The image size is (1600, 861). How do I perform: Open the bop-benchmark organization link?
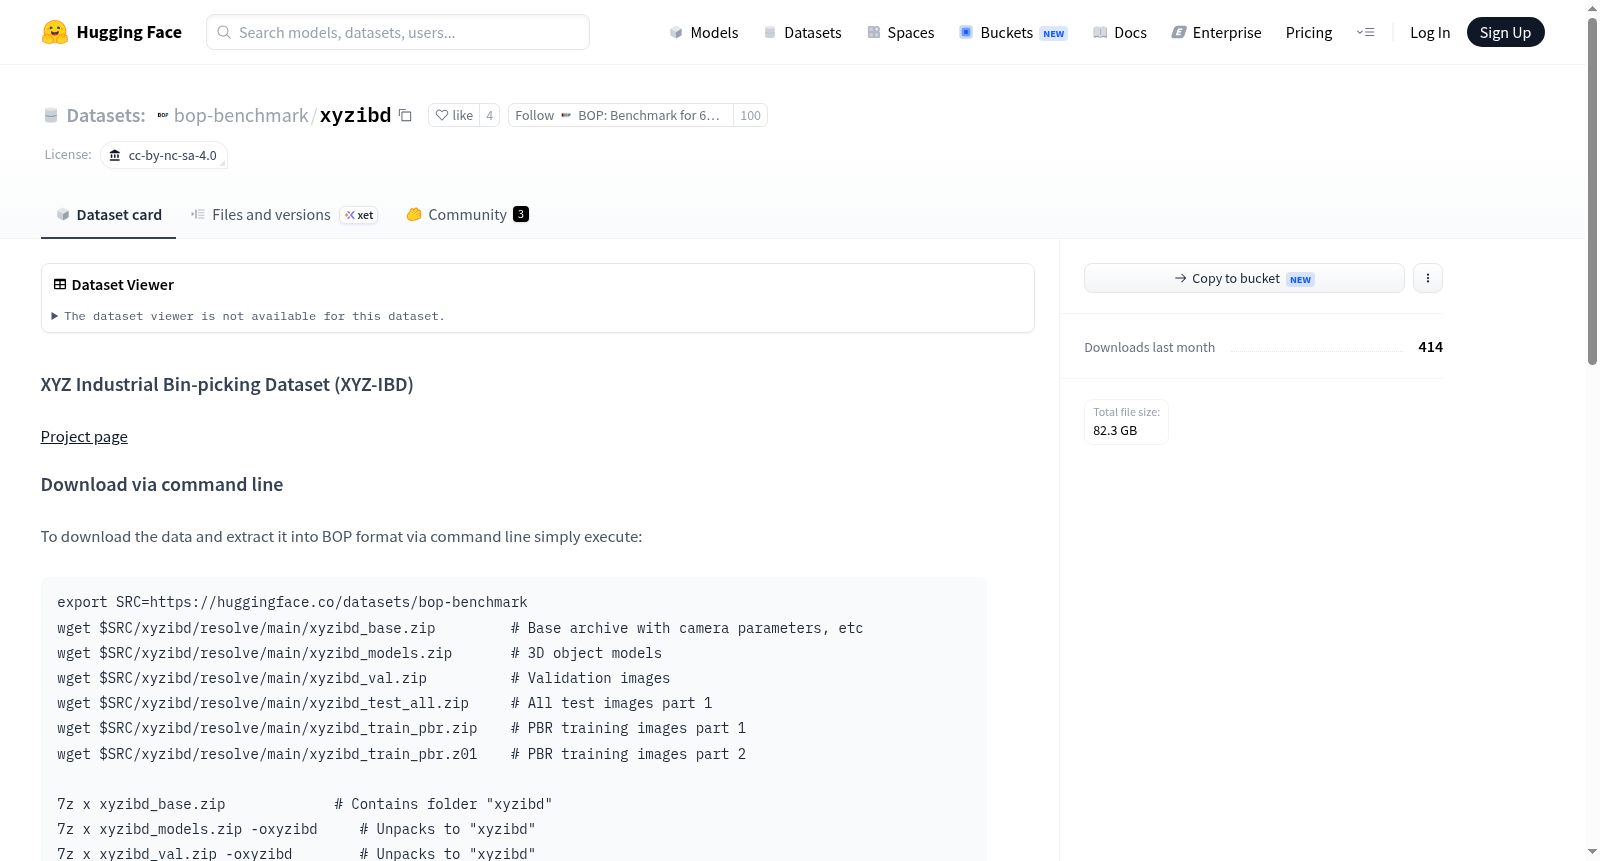(x=241, y=115)
